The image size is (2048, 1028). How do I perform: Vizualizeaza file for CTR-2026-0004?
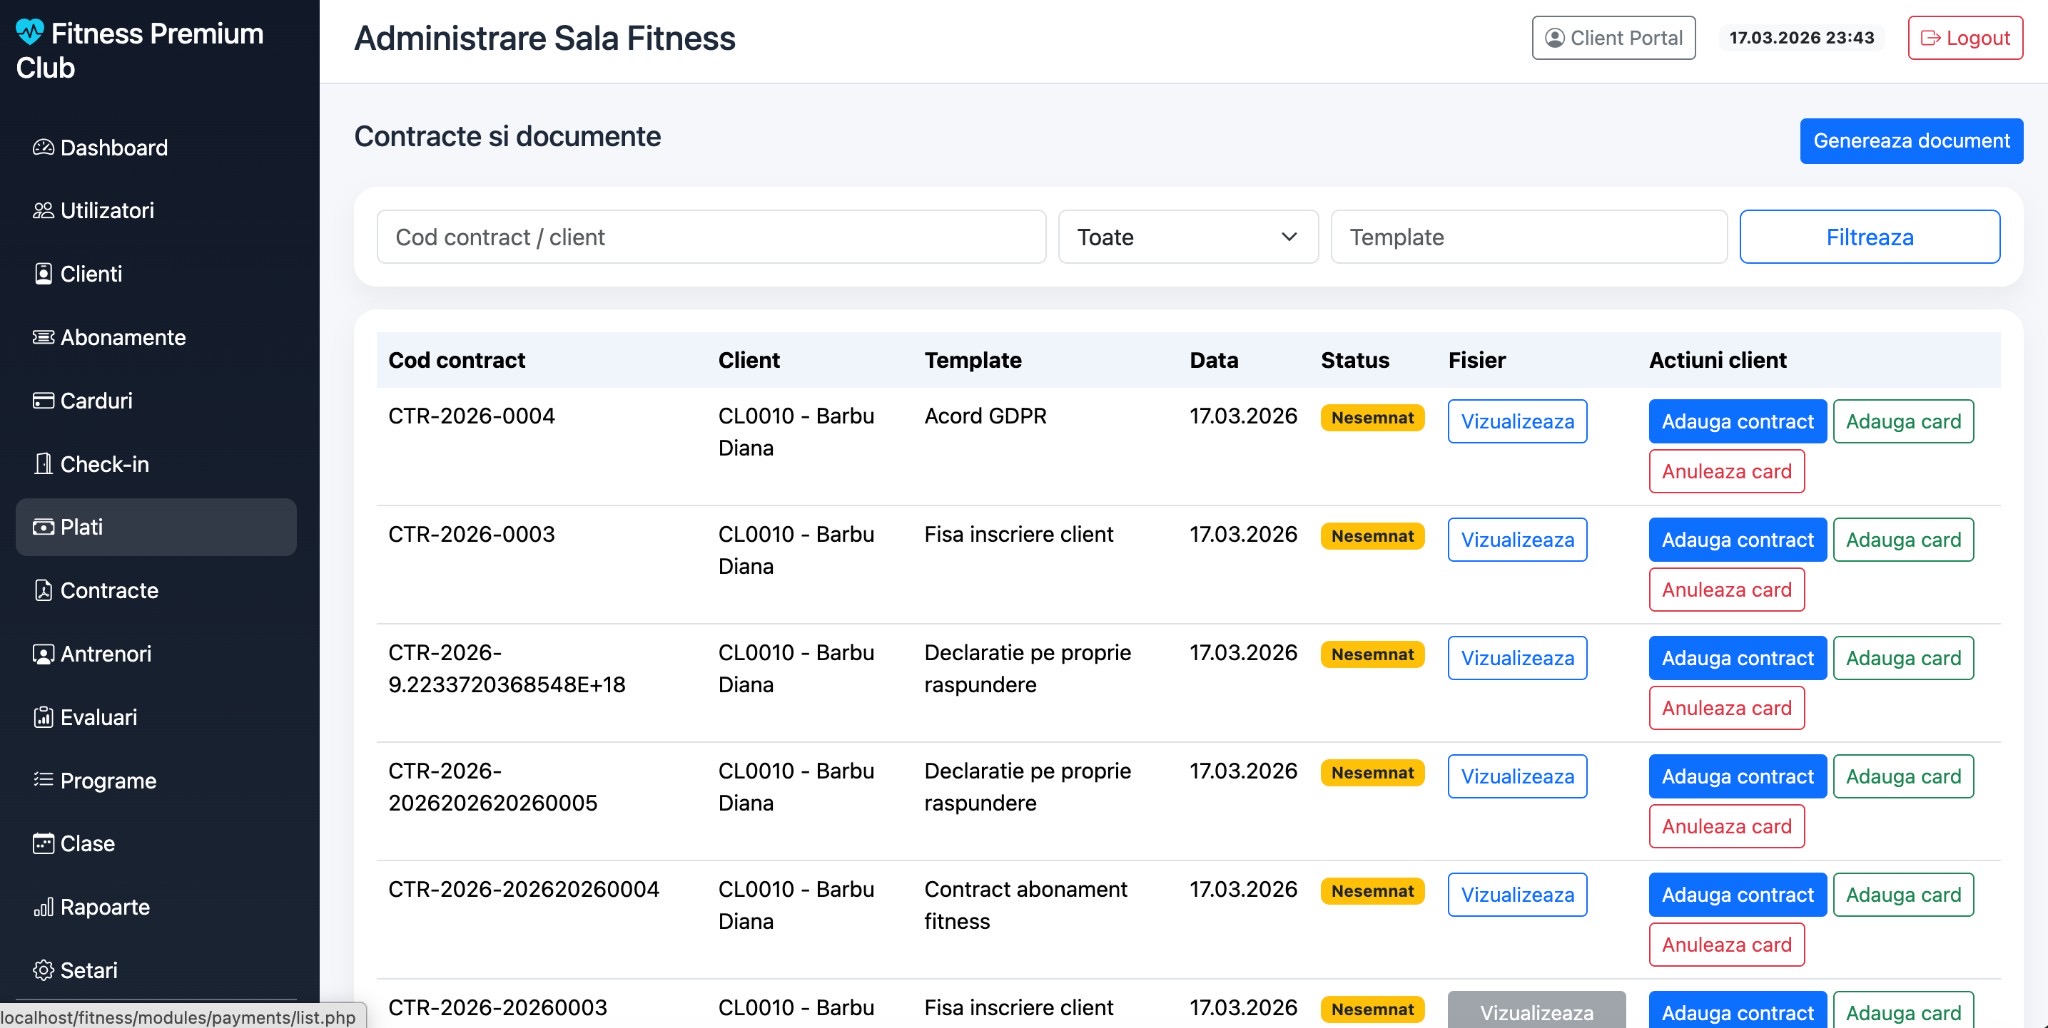coord(1517,421)
